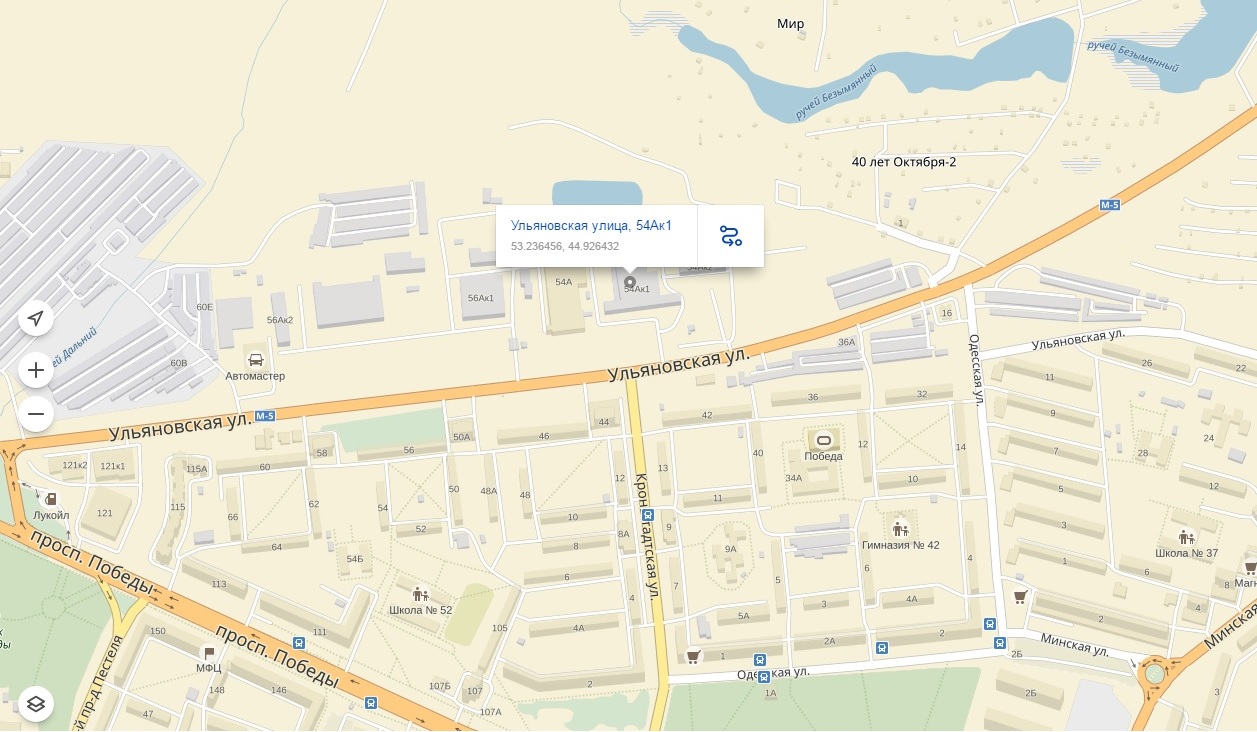
Task: Click the bus stop icon beside Минская ул.
Action: (1000, 642)
